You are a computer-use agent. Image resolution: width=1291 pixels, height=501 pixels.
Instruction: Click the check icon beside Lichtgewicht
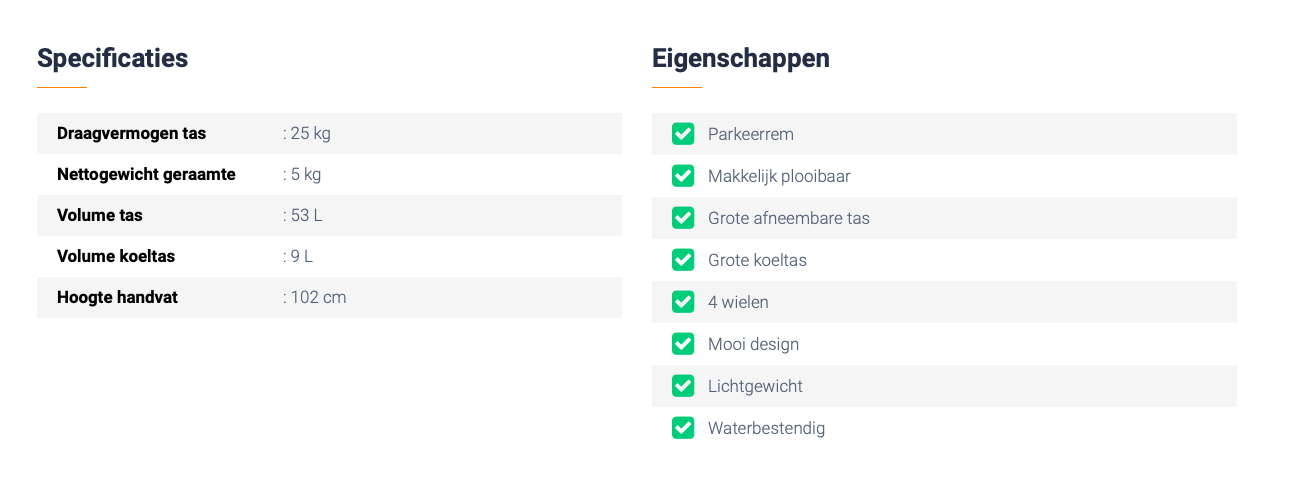point(683,386)
